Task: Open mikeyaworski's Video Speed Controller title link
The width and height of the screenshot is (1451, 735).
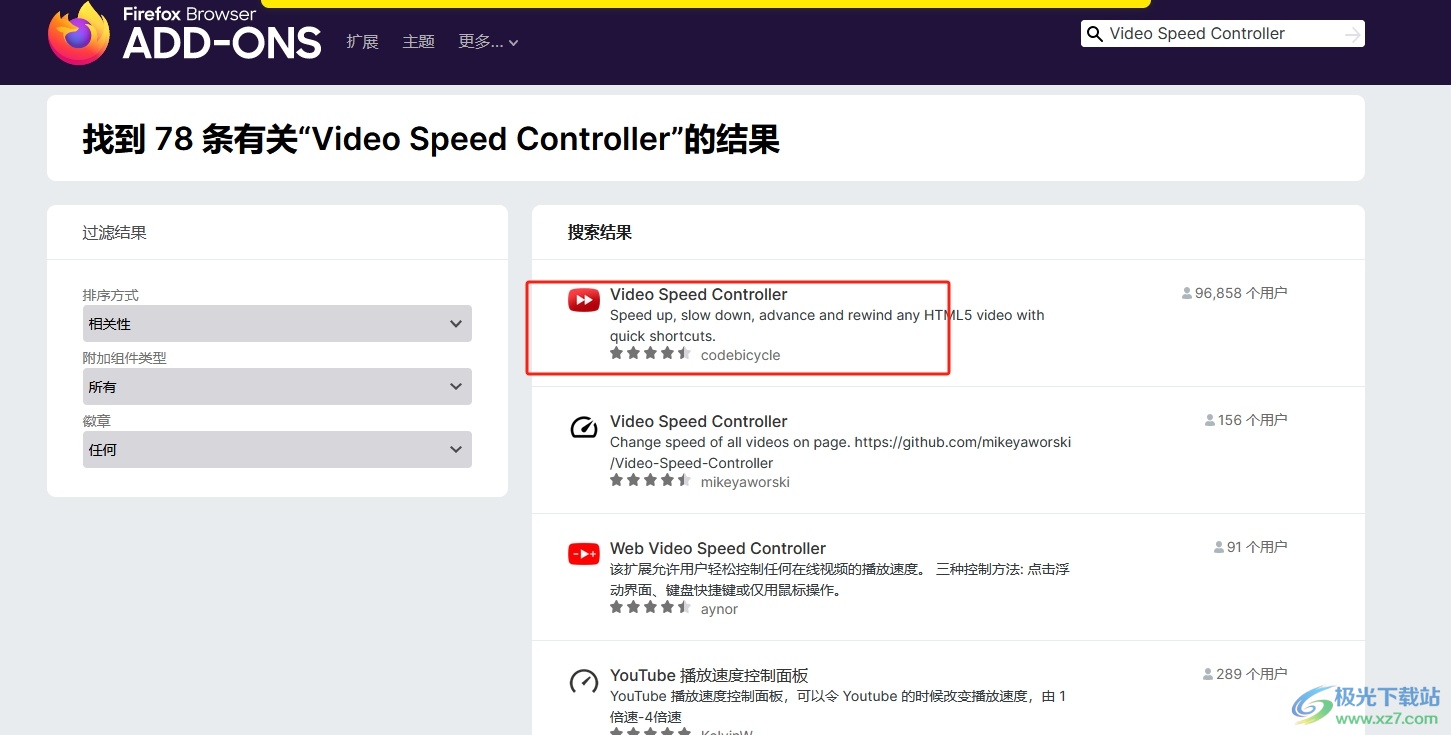Action: [698, 422]
